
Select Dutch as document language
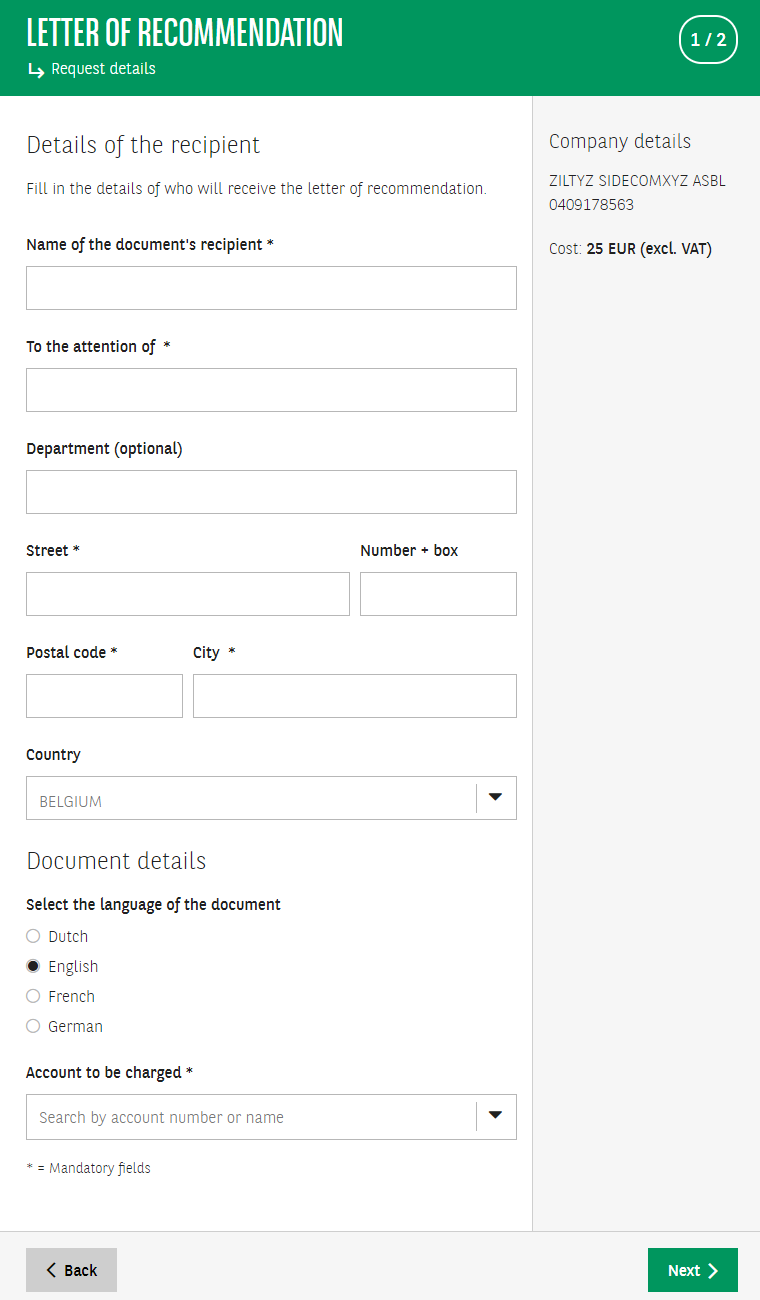33,937
